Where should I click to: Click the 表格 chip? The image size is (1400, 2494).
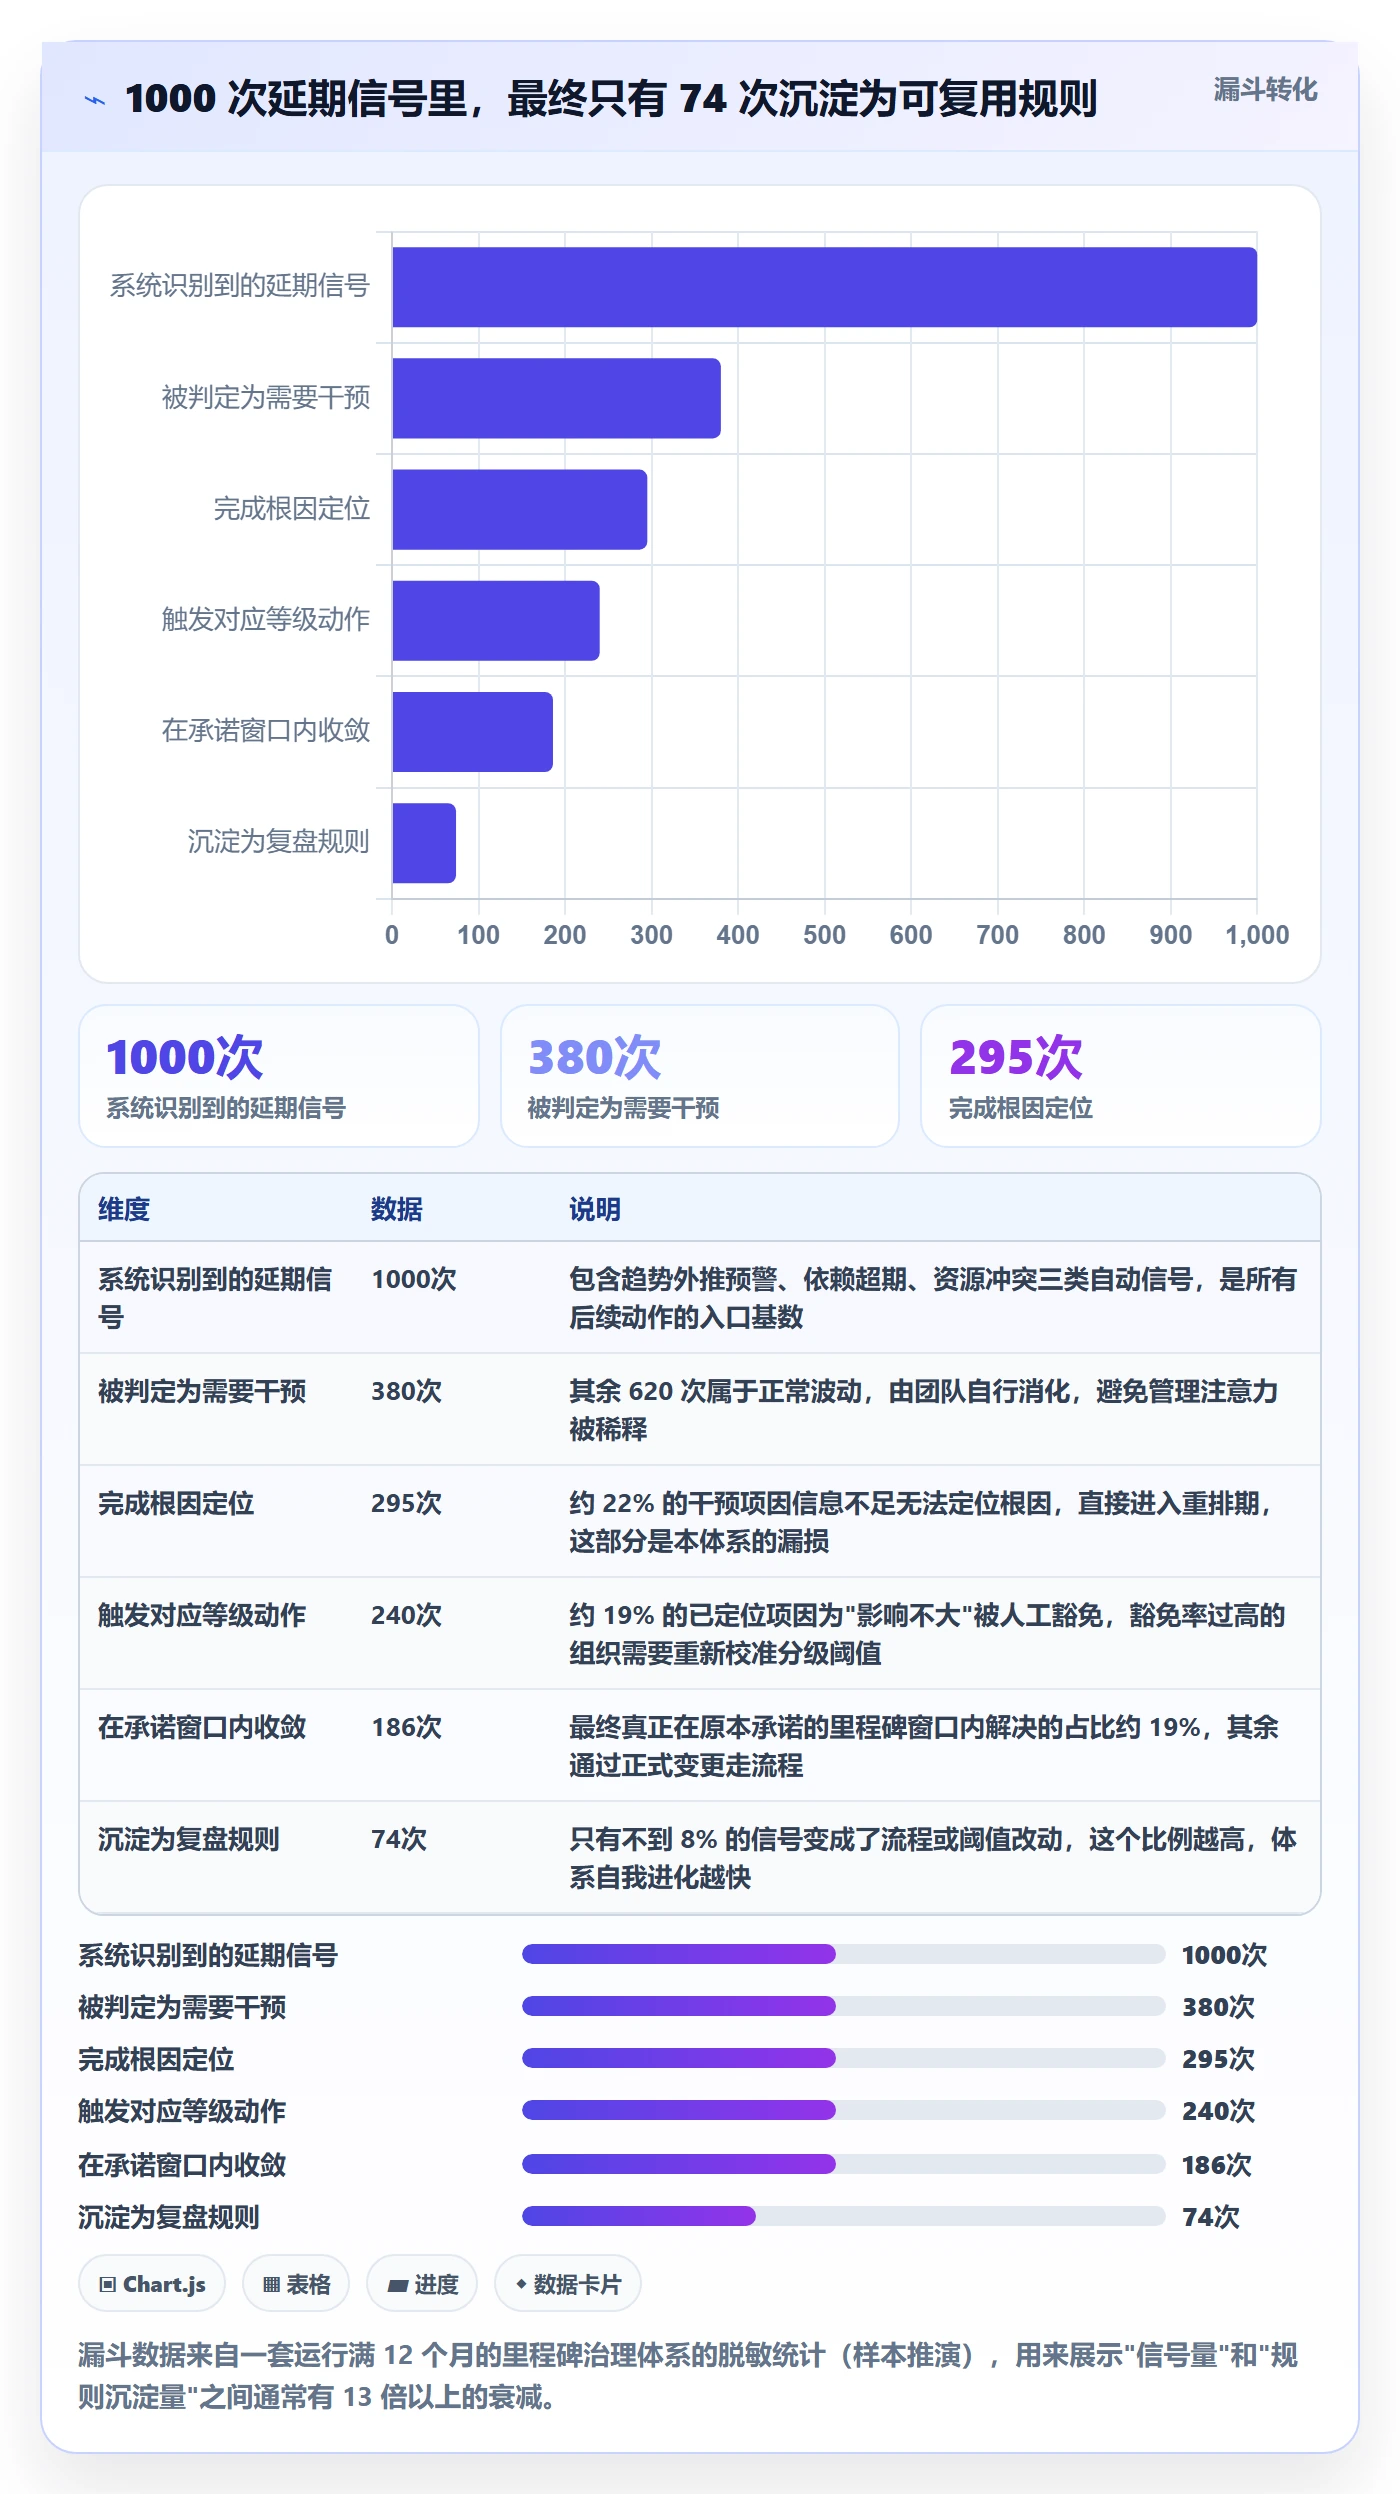[296, 2284]
